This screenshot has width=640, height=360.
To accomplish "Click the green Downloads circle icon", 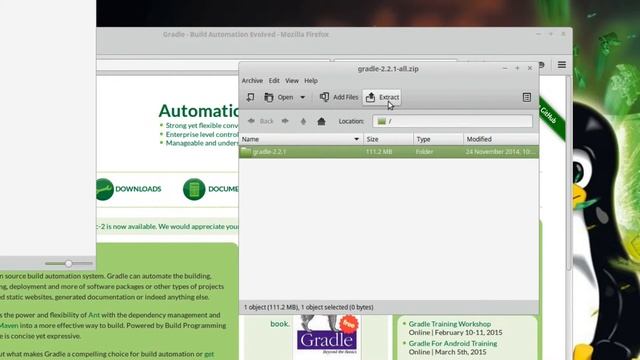I will (104, 189).
